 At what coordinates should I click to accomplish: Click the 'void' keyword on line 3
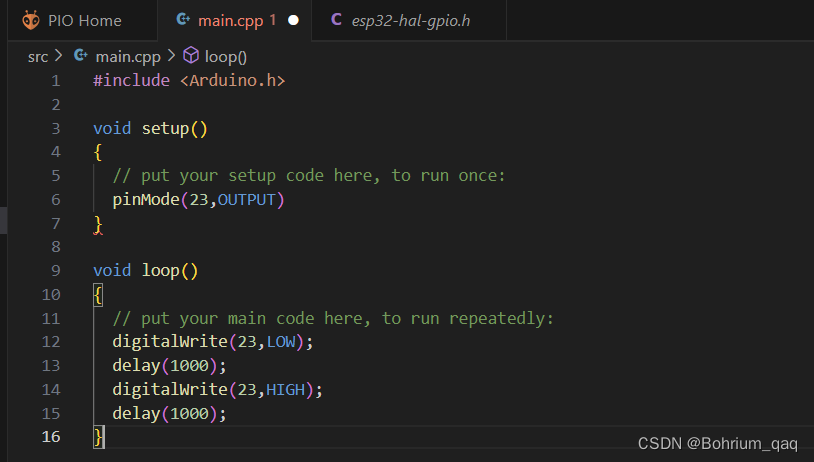[x=112, y=128]
